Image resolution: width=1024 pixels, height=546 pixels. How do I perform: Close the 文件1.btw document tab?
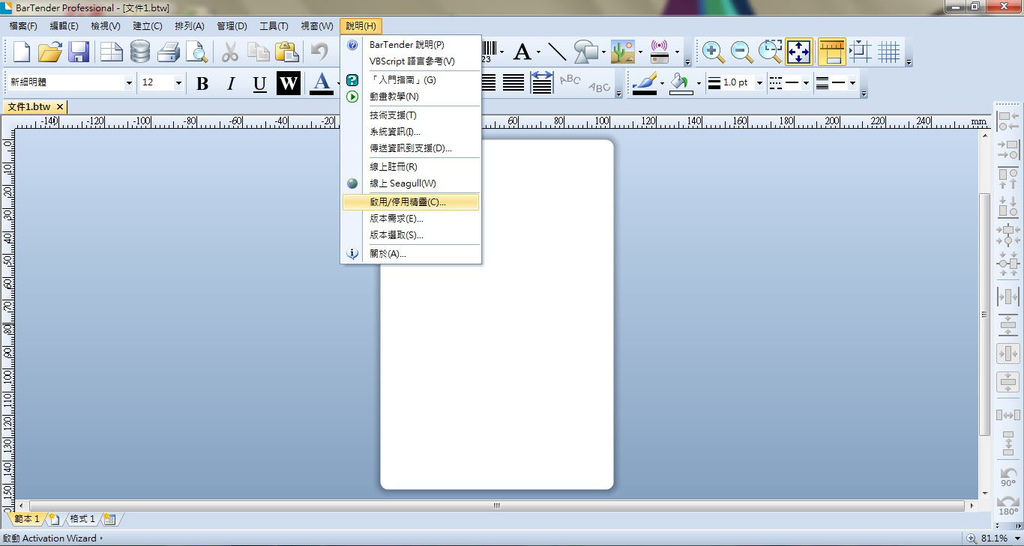(59, 106)
